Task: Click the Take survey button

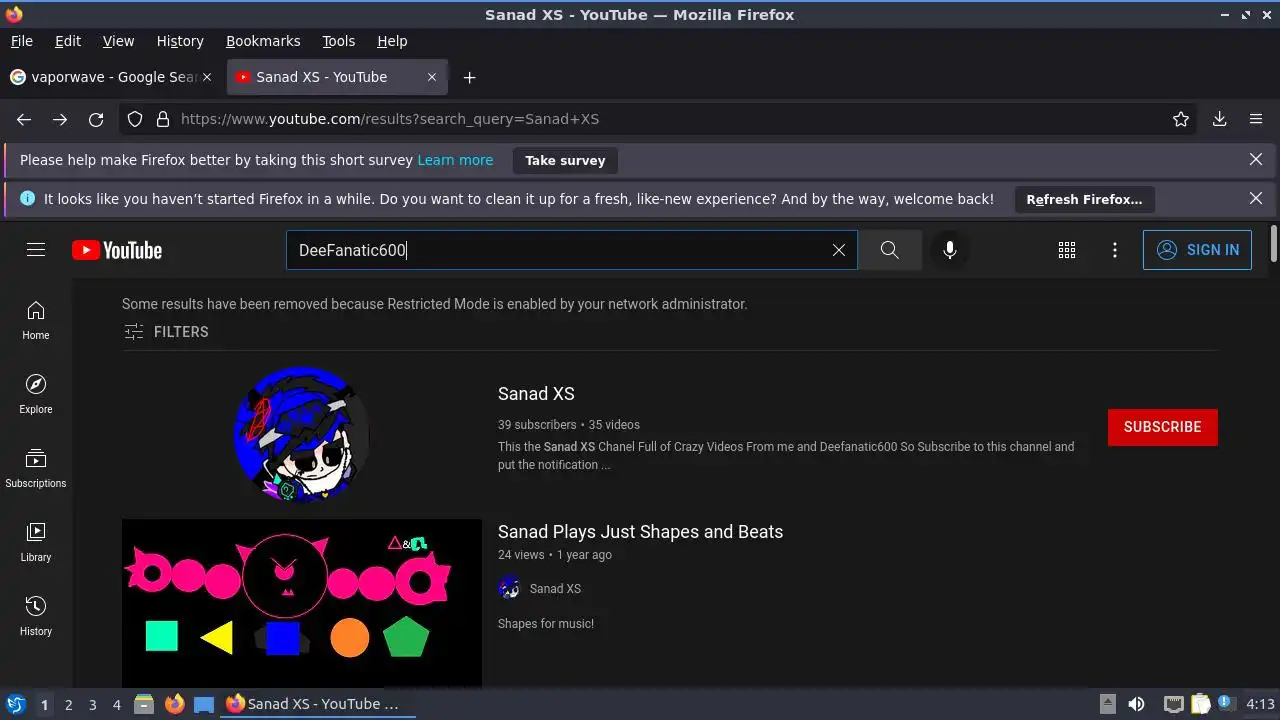Action: pyautogui.click(x=565, y=160)
